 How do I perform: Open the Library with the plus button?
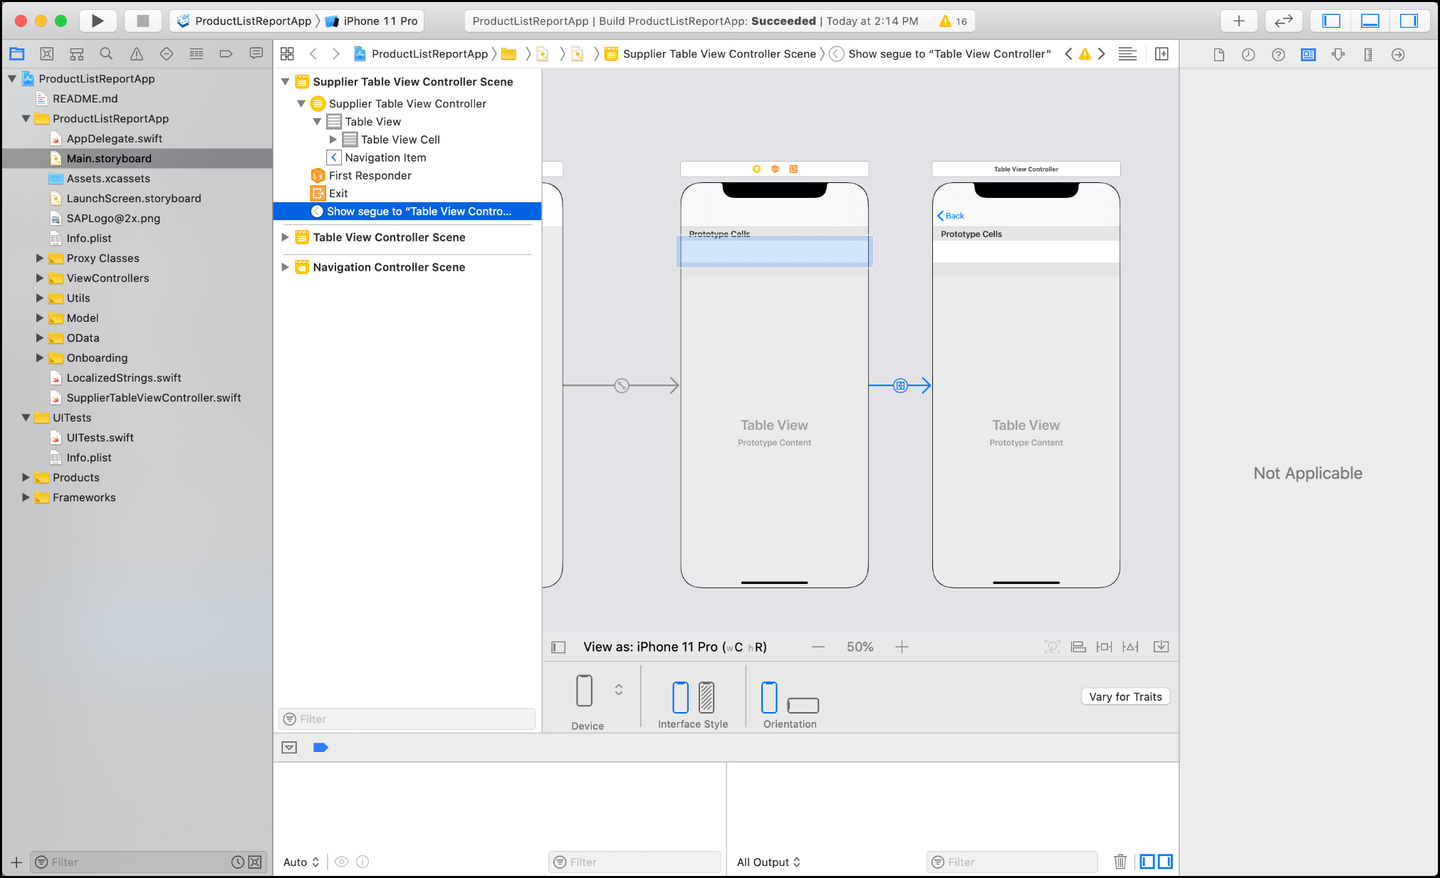[x=1238, y=20]
